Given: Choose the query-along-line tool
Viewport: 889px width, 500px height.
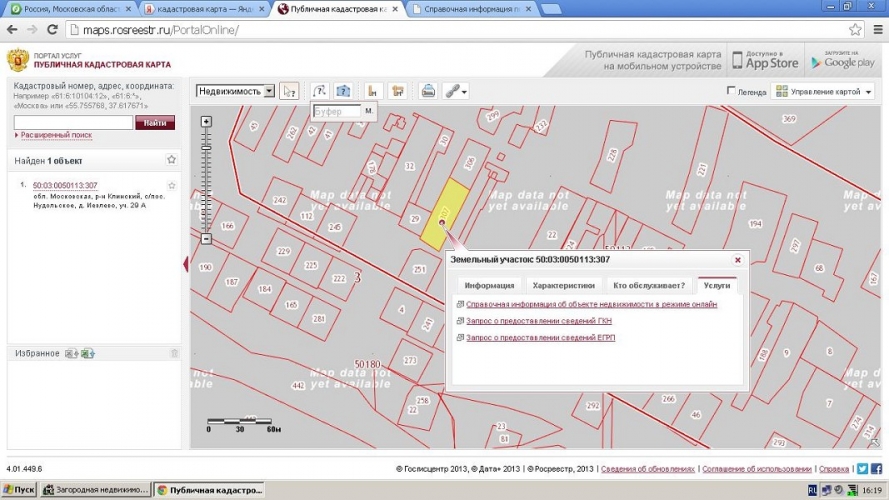Looking at the screenshot, I should point(320,91).
